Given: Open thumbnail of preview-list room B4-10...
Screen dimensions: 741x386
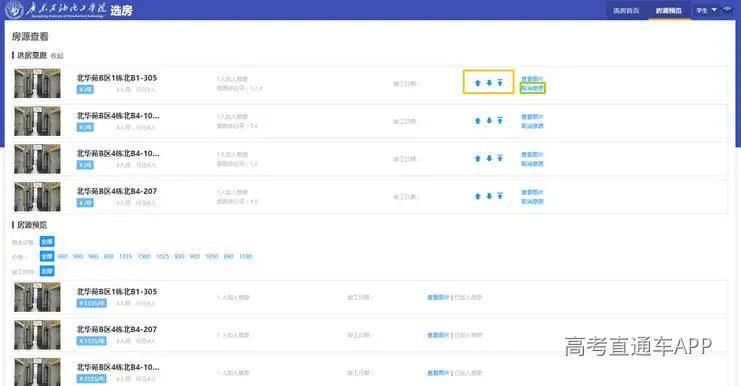Looking at the screenshot, I should (37, 372).
